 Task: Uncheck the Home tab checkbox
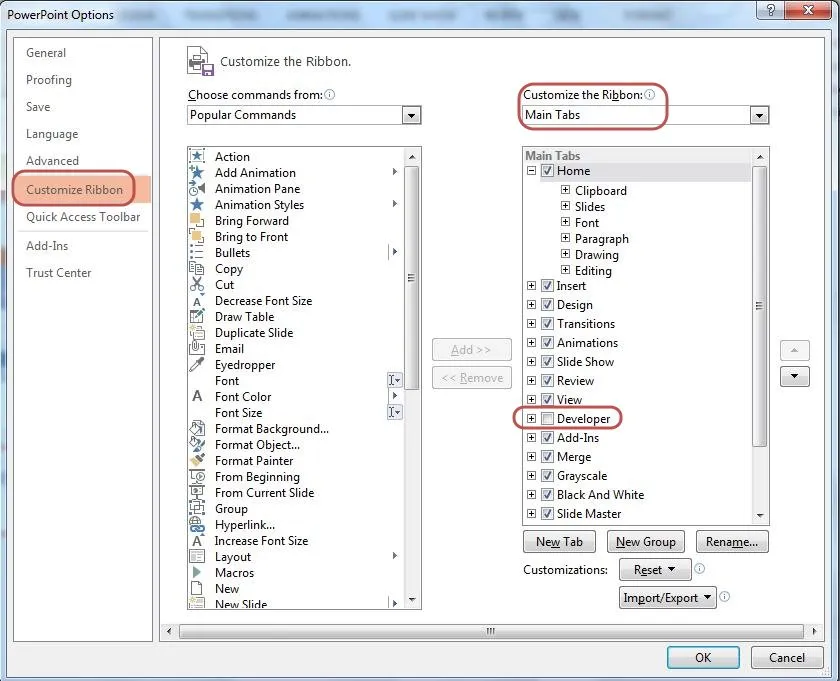(x=547, y=171)
